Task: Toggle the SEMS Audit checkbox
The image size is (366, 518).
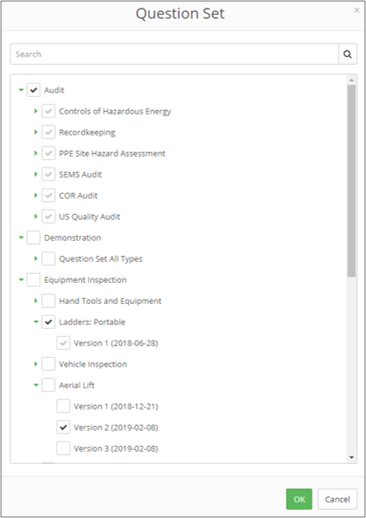Action: (48, 174)
